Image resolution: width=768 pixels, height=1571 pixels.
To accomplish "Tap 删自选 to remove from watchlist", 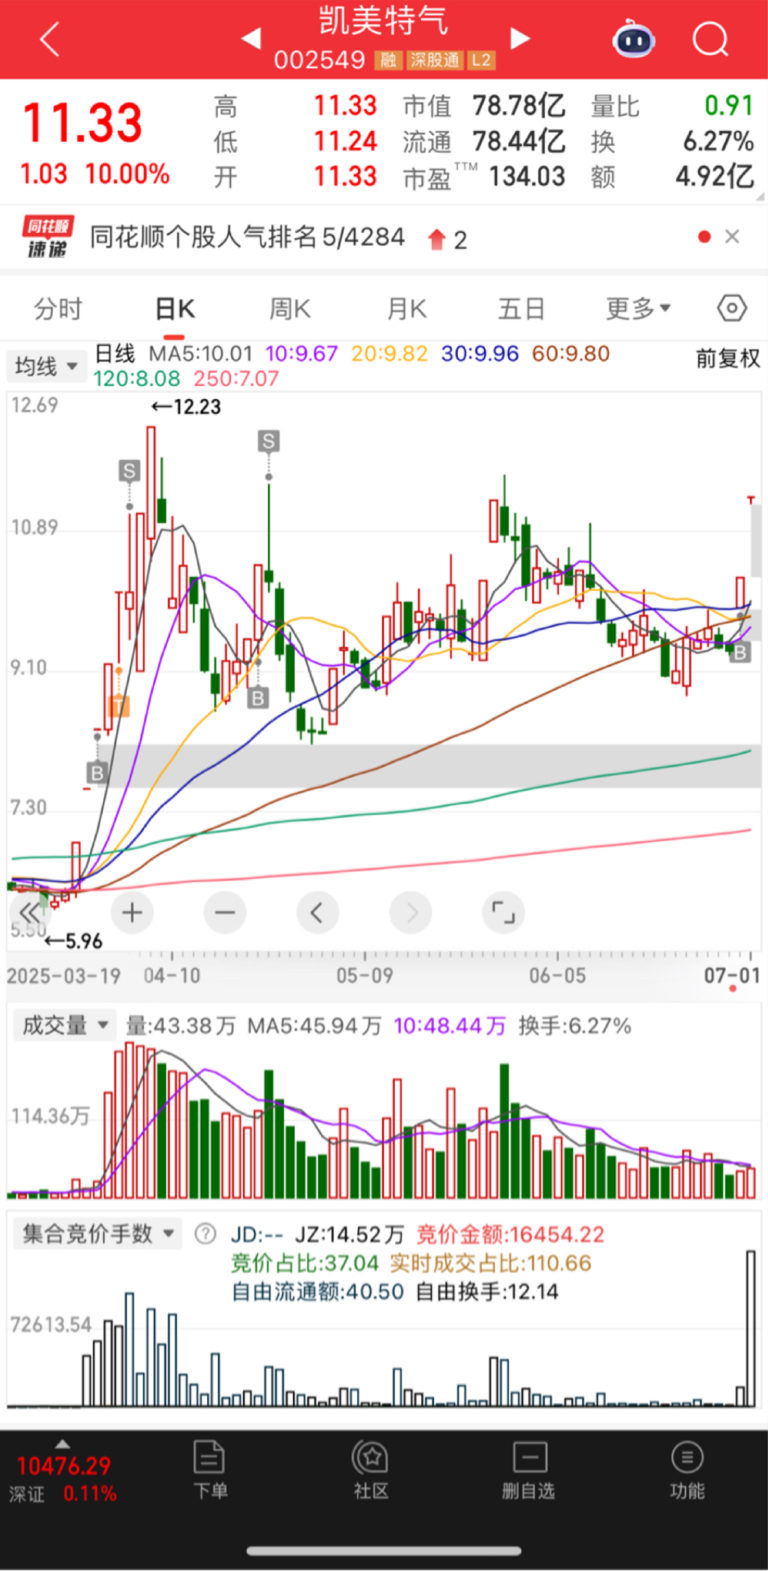I will [528, 1470].
